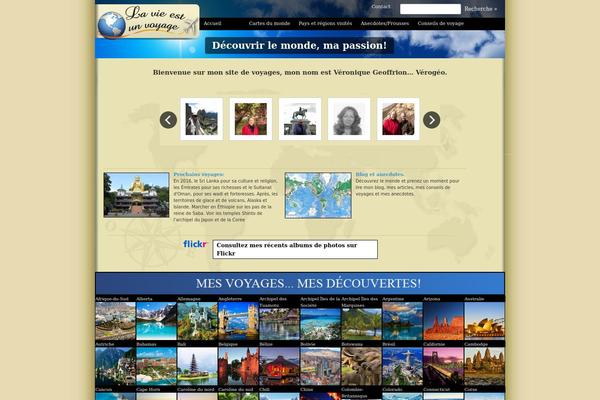Open the Angleterre Tower Bridge thumbnail
600x400 pixels.
(x=238, y=321)
